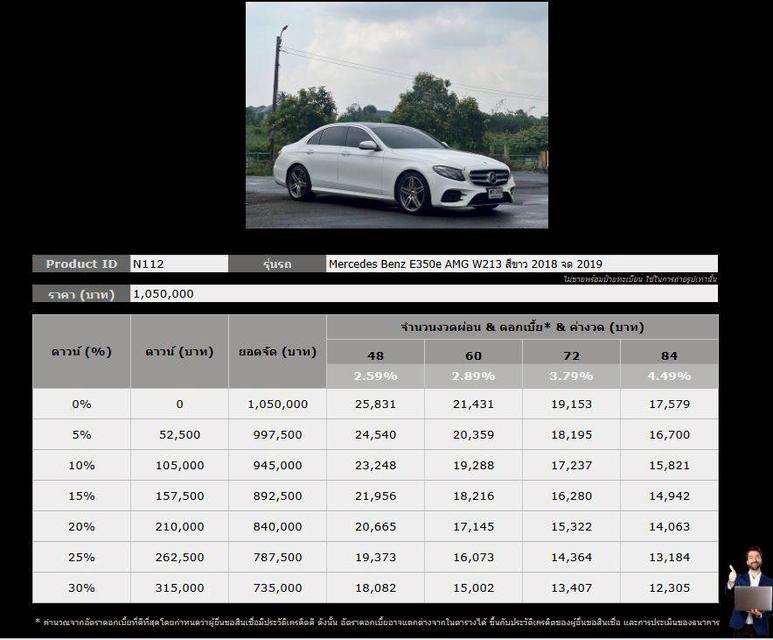Click monthly payment 12,305

(x=669, y=588)
